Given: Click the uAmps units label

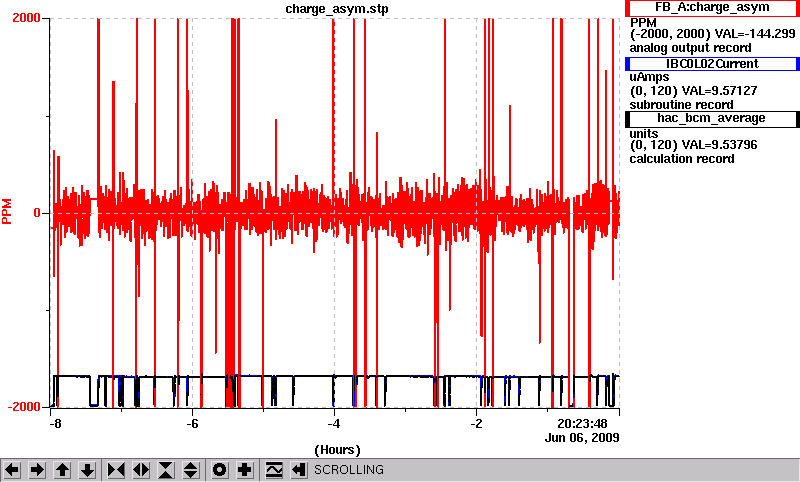Looking at the screenshot, I should (x=649, y=78).
